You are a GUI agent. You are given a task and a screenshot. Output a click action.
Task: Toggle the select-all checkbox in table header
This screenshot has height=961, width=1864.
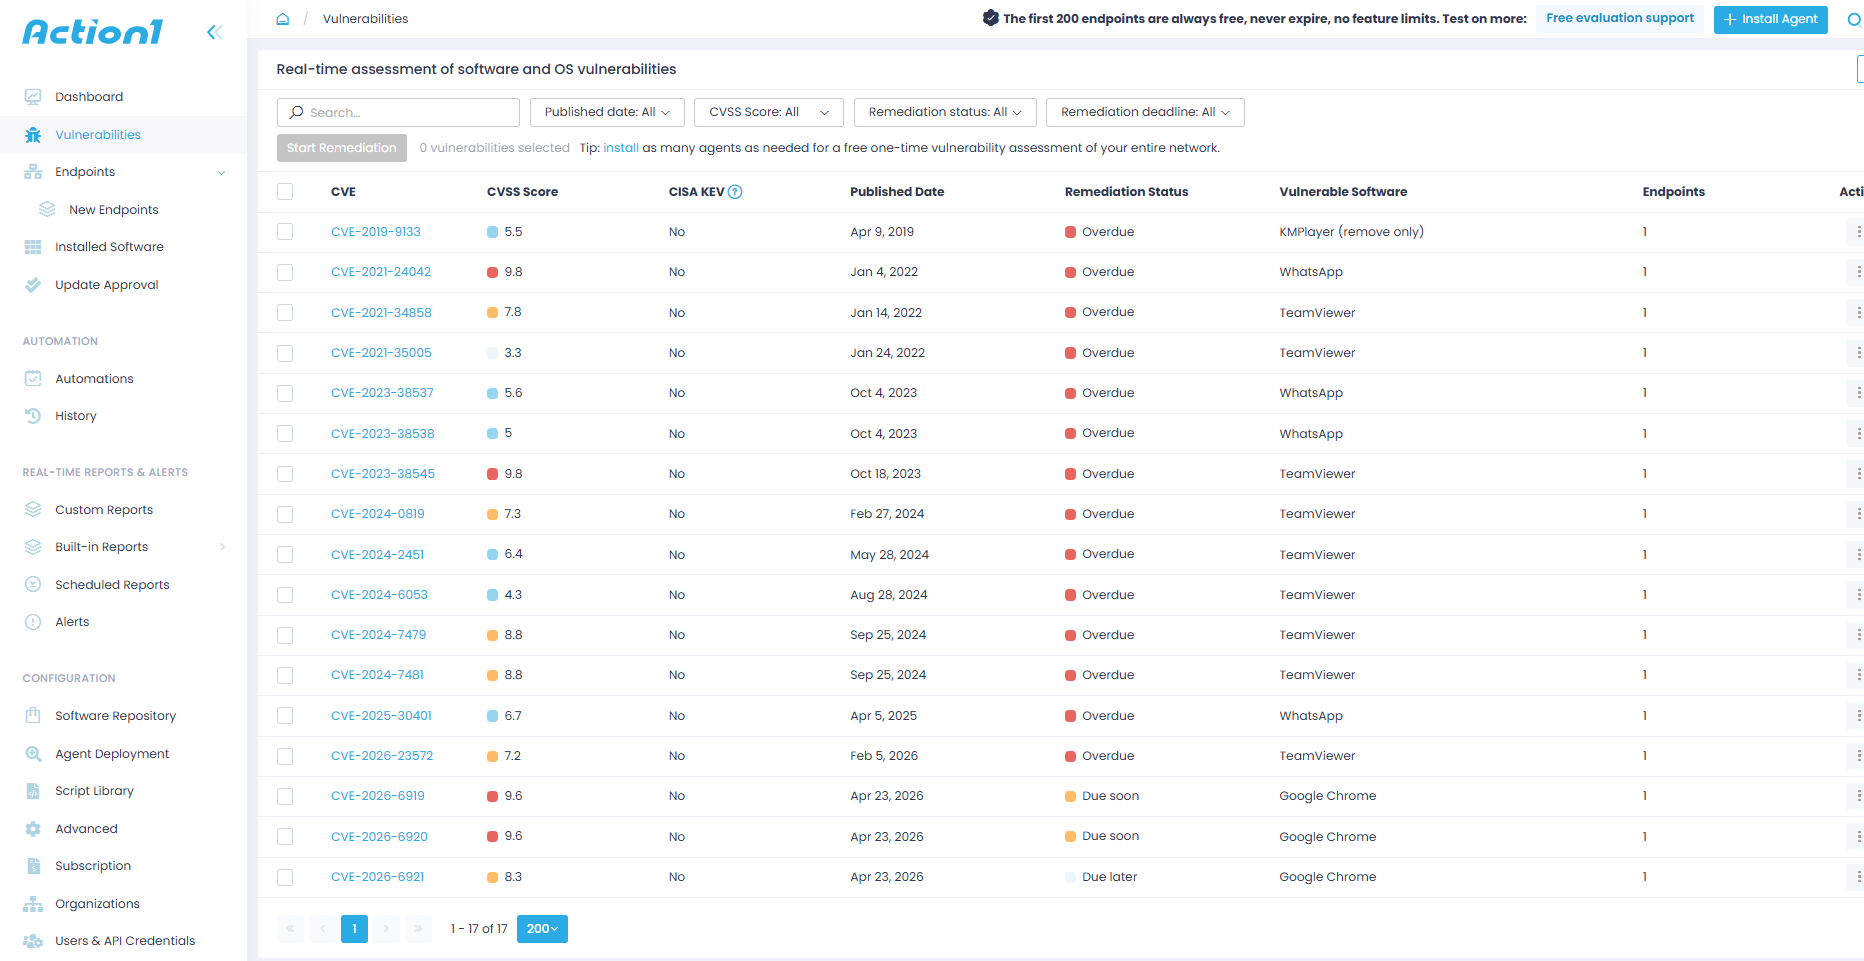[x=285, y=192]
